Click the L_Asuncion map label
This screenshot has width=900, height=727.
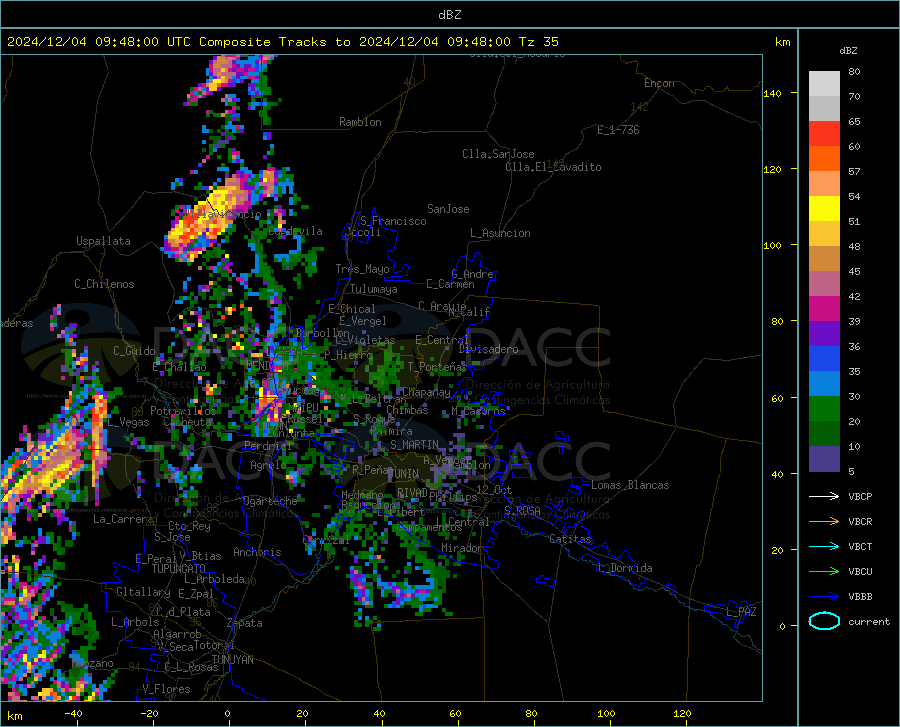point(500,233)
